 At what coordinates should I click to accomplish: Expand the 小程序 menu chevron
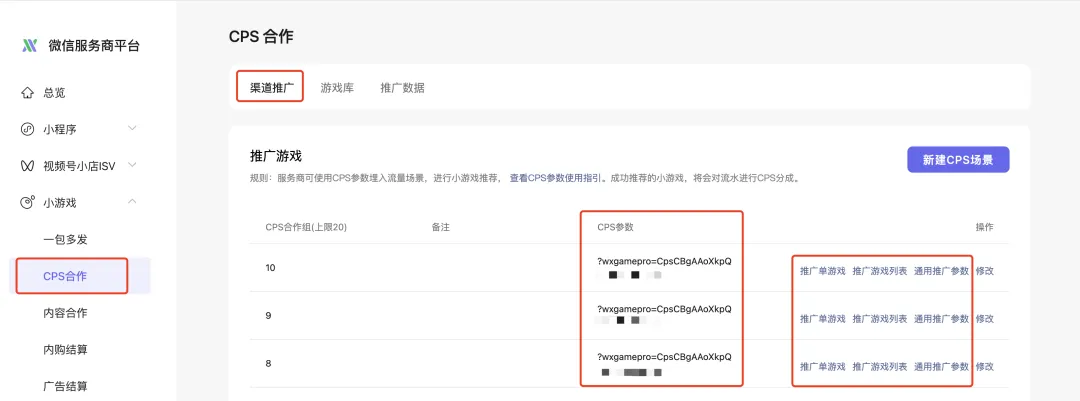133,128
